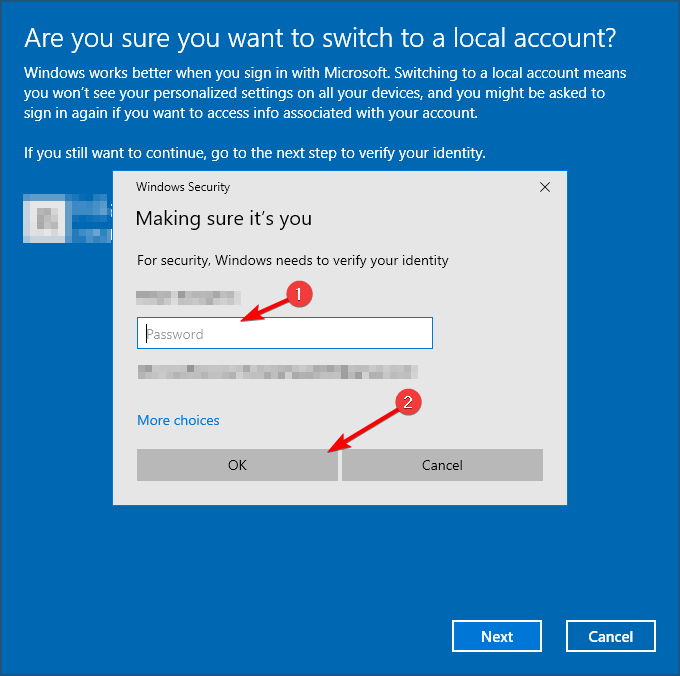Cancel switching to a local account
This screenshot has width=680, height=676.
click(611, 636)
